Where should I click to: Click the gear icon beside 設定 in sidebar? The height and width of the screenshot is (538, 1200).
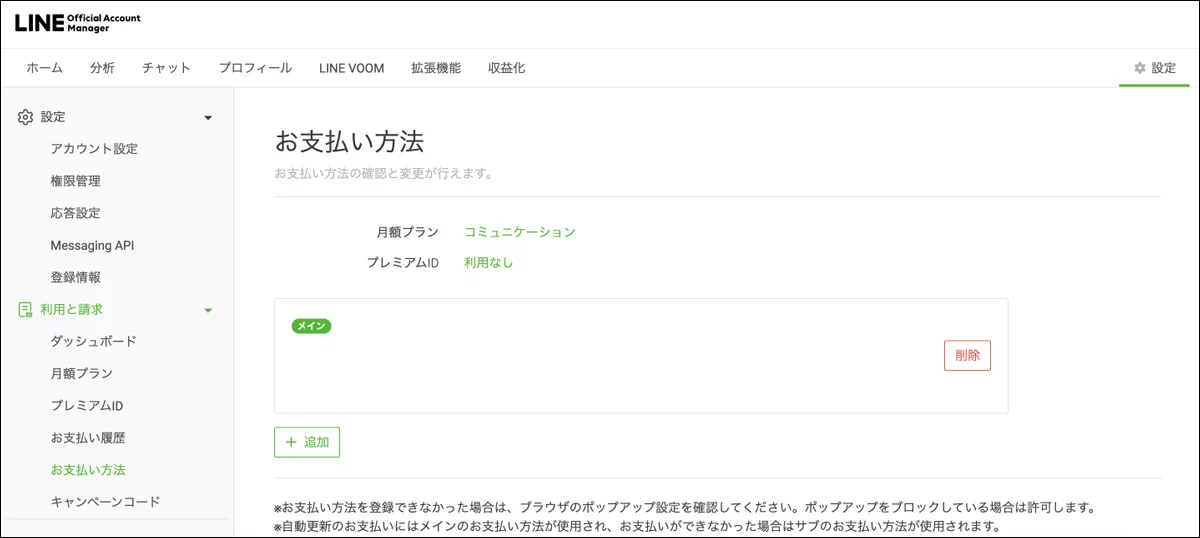[x=26, y=117]
